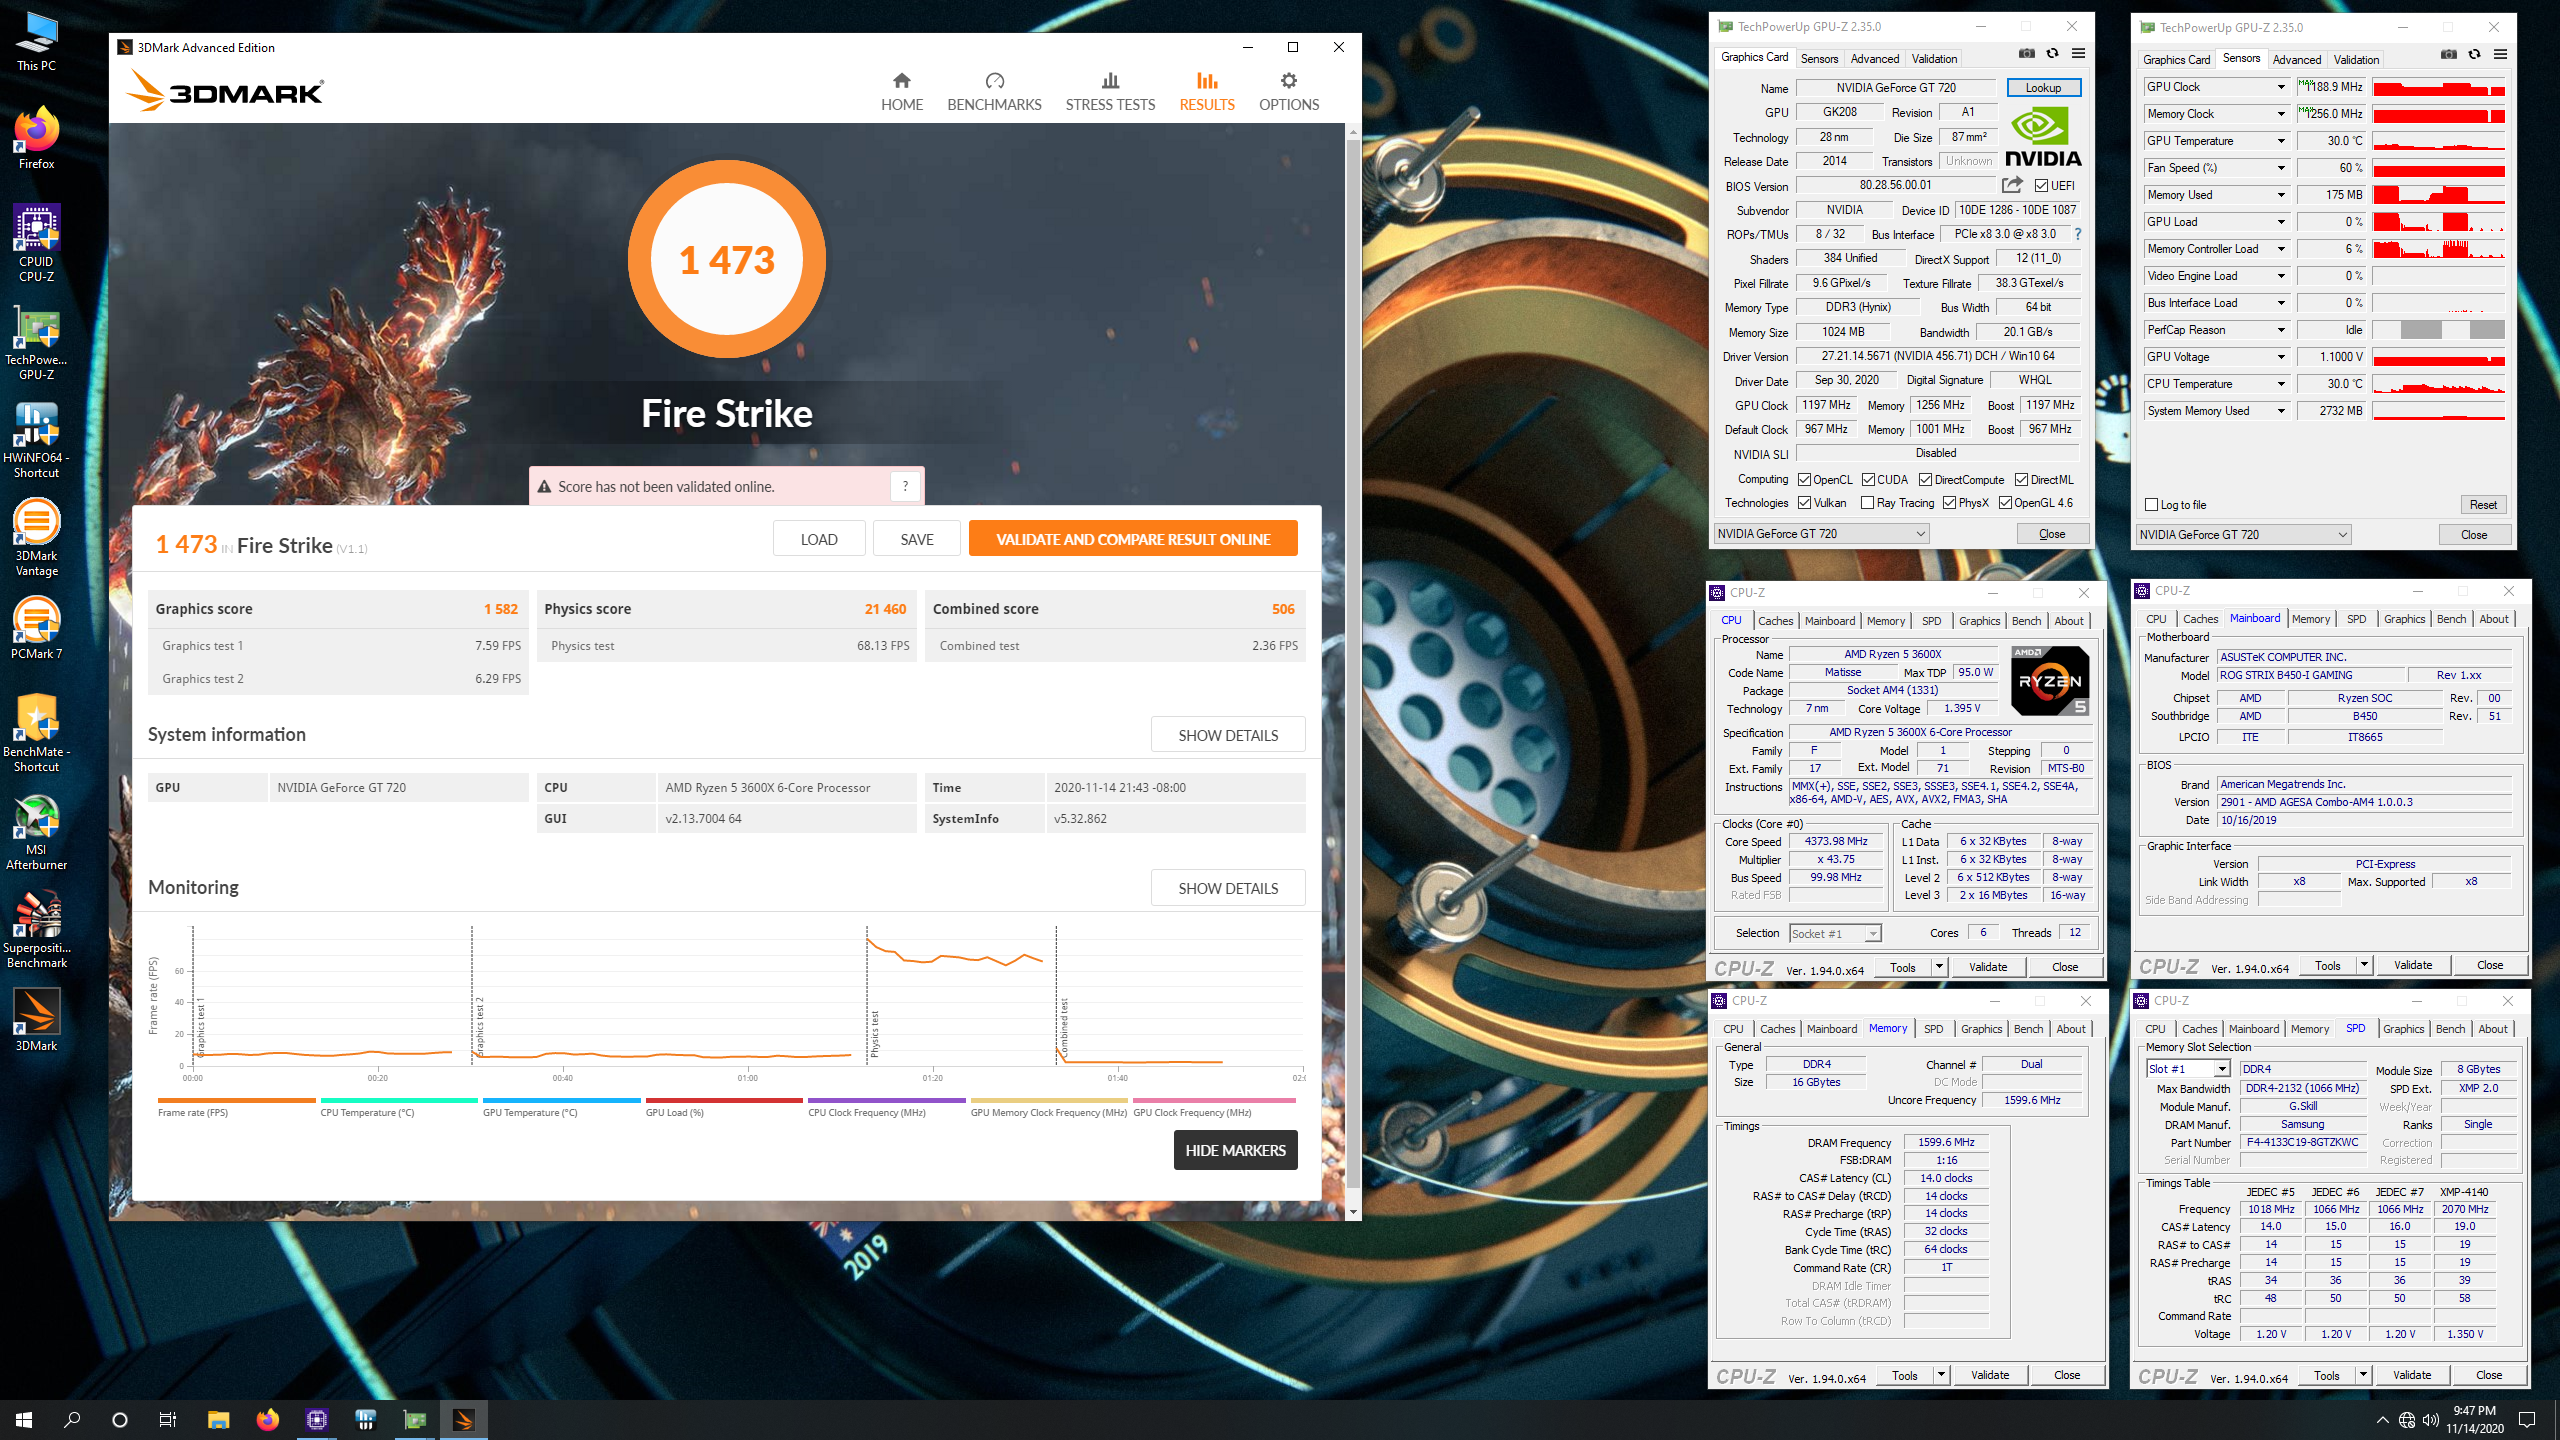Screen dimensions: 2560x1440
Task: Click the LOAD result button
Action: [819, 539]
